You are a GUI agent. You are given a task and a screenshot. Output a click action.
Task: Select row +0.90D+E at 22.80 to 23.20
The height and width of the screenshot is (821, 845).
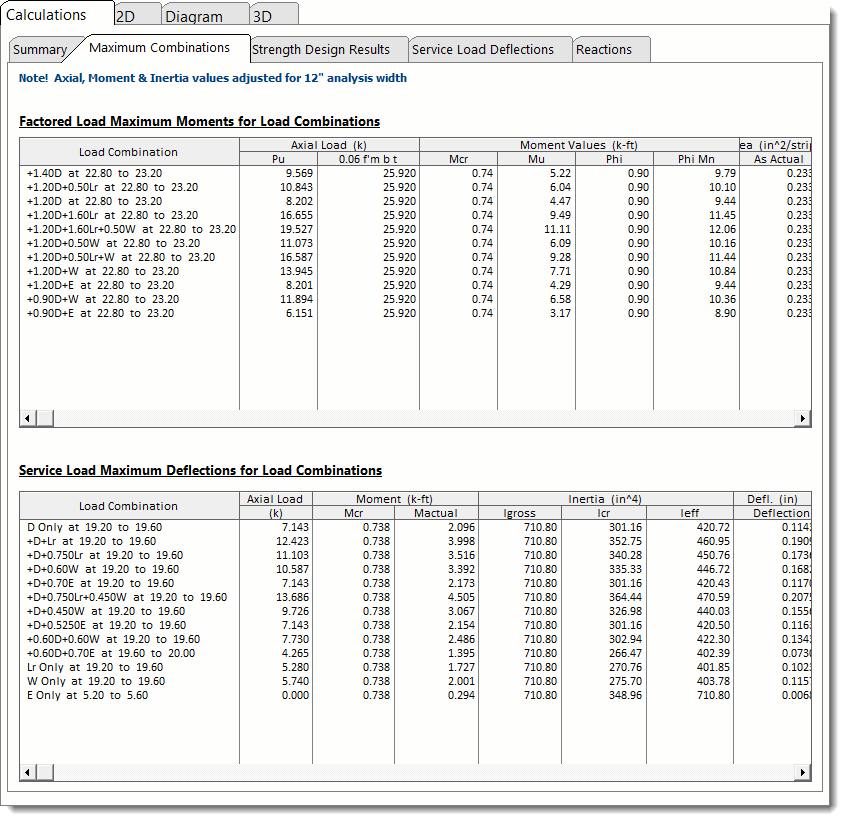[415, 313]
